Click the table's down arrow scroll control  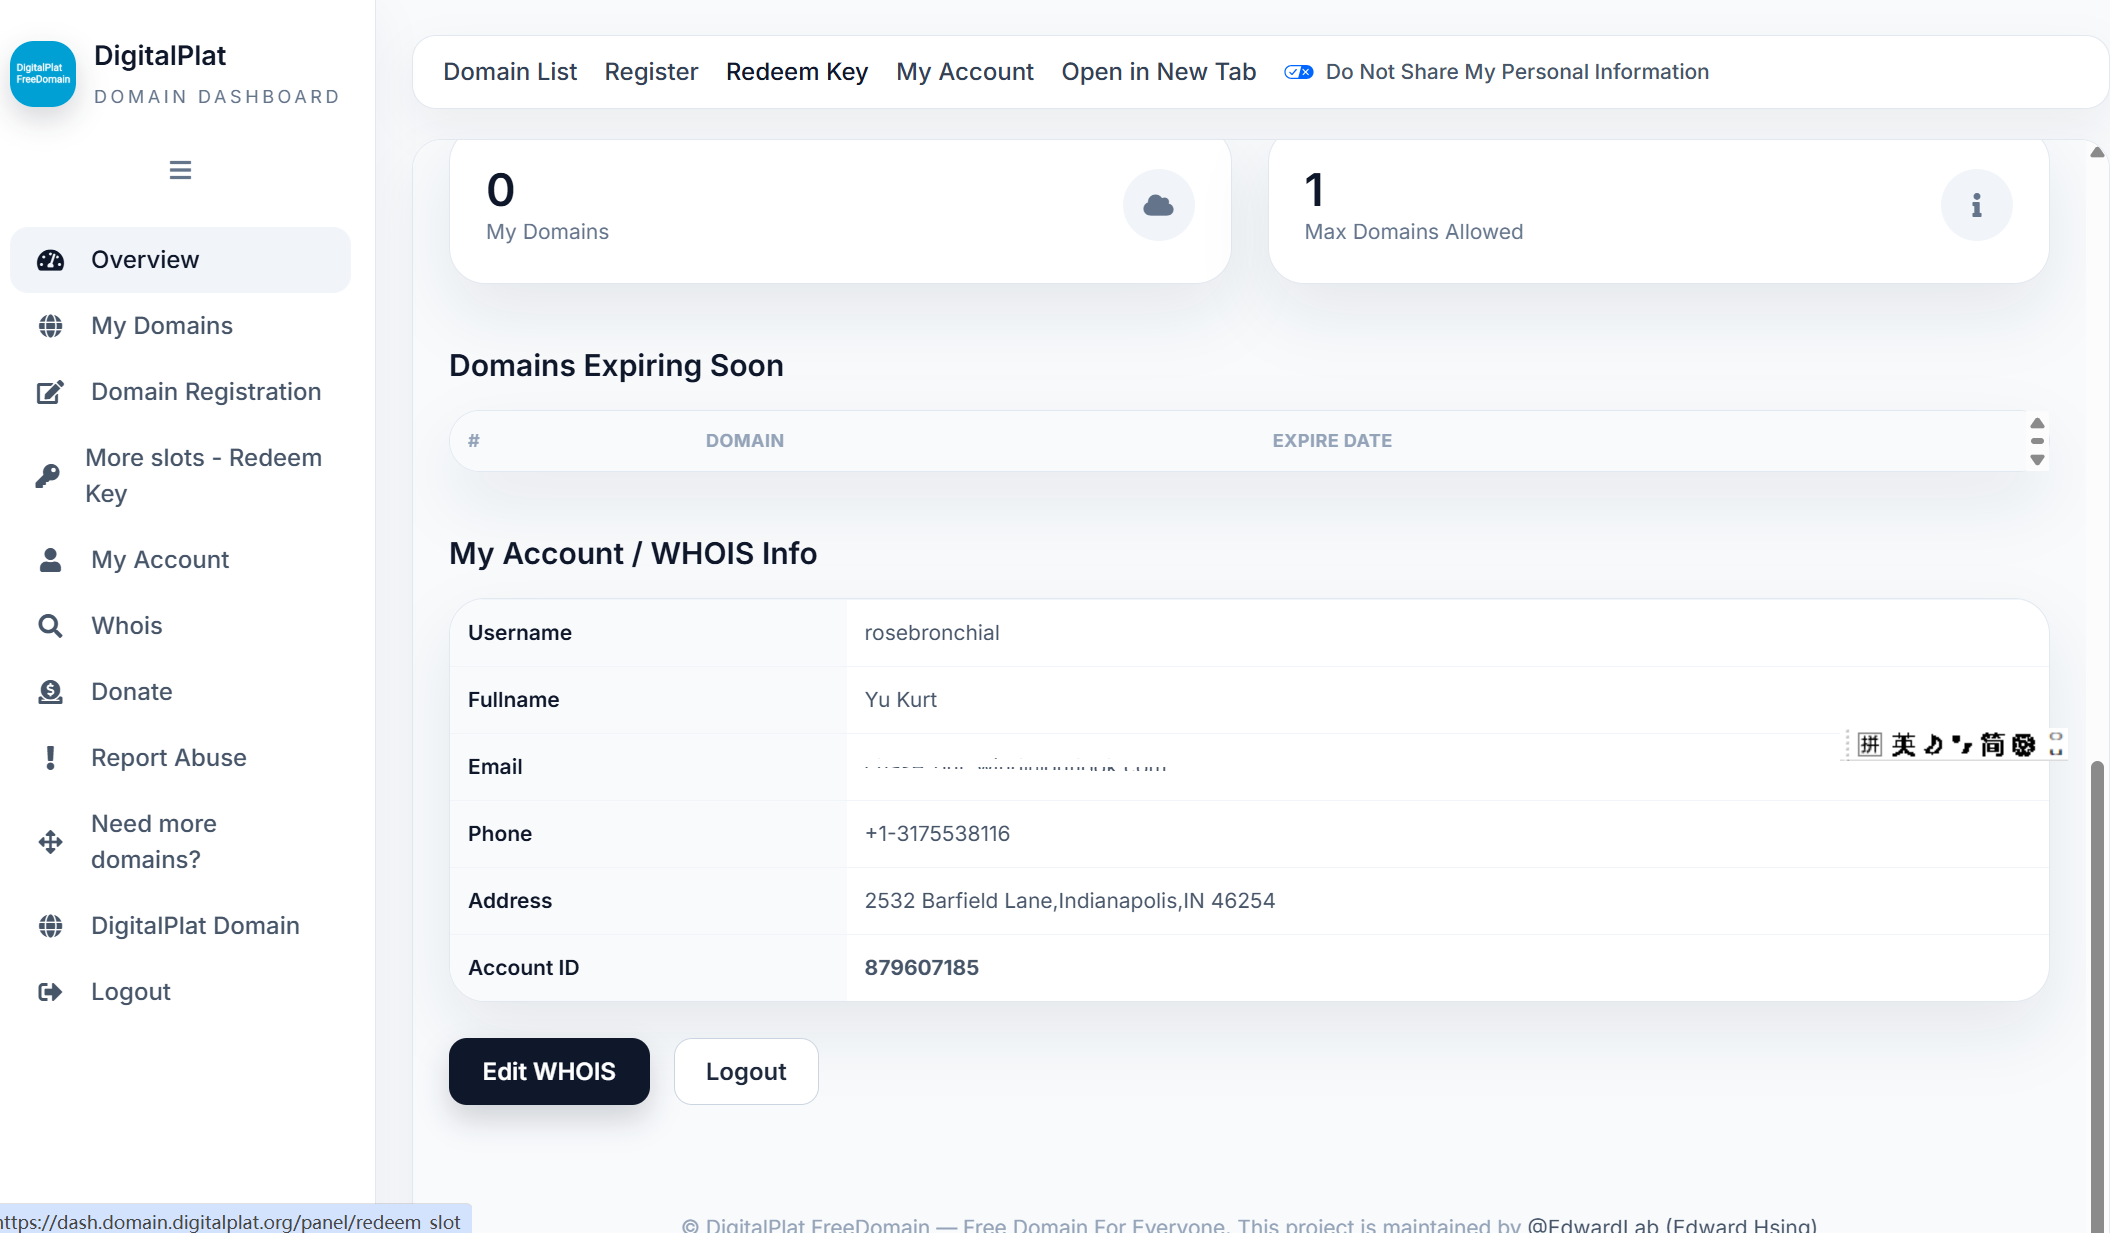pos(2037,460)
